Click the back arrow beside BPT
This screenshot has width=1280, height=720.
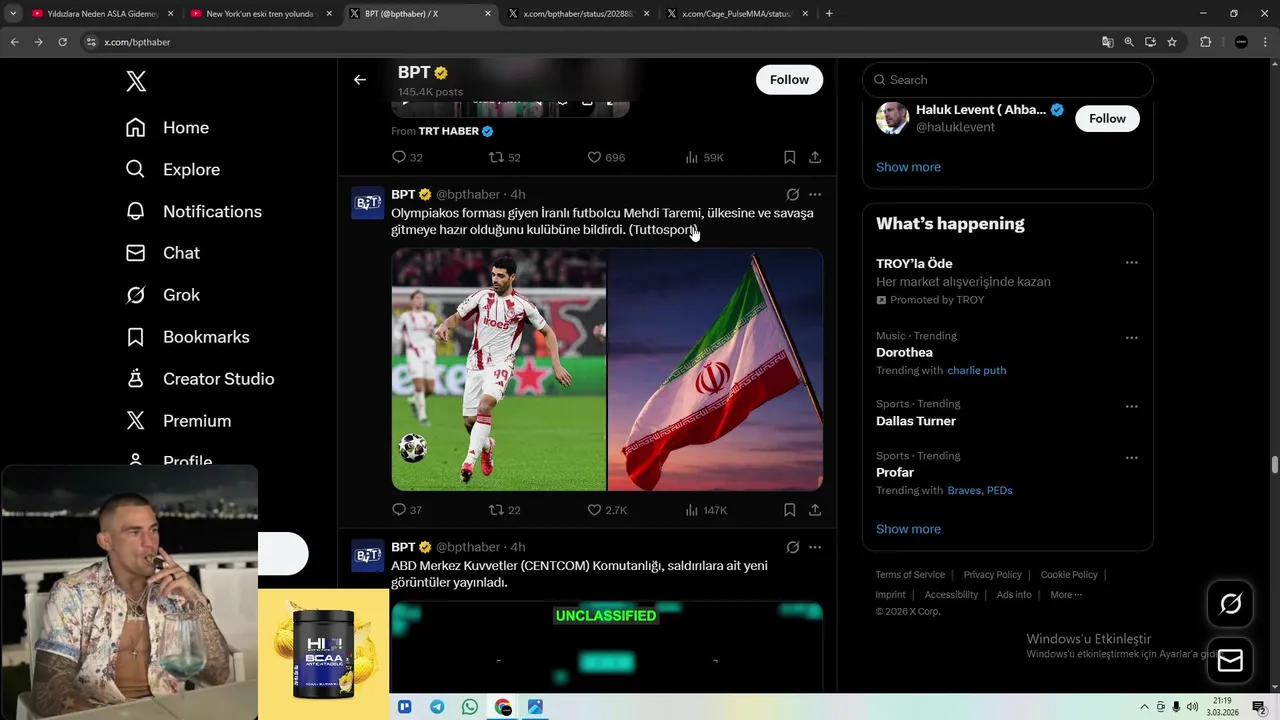point(360,80)
